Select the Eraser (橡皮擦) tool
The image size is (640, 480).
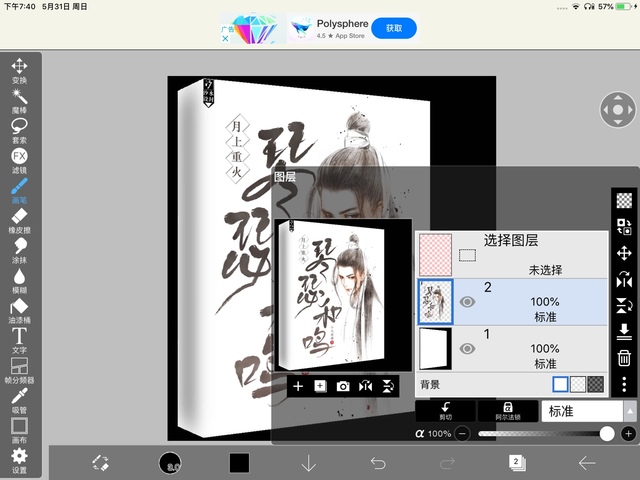(x=19, y=218)
